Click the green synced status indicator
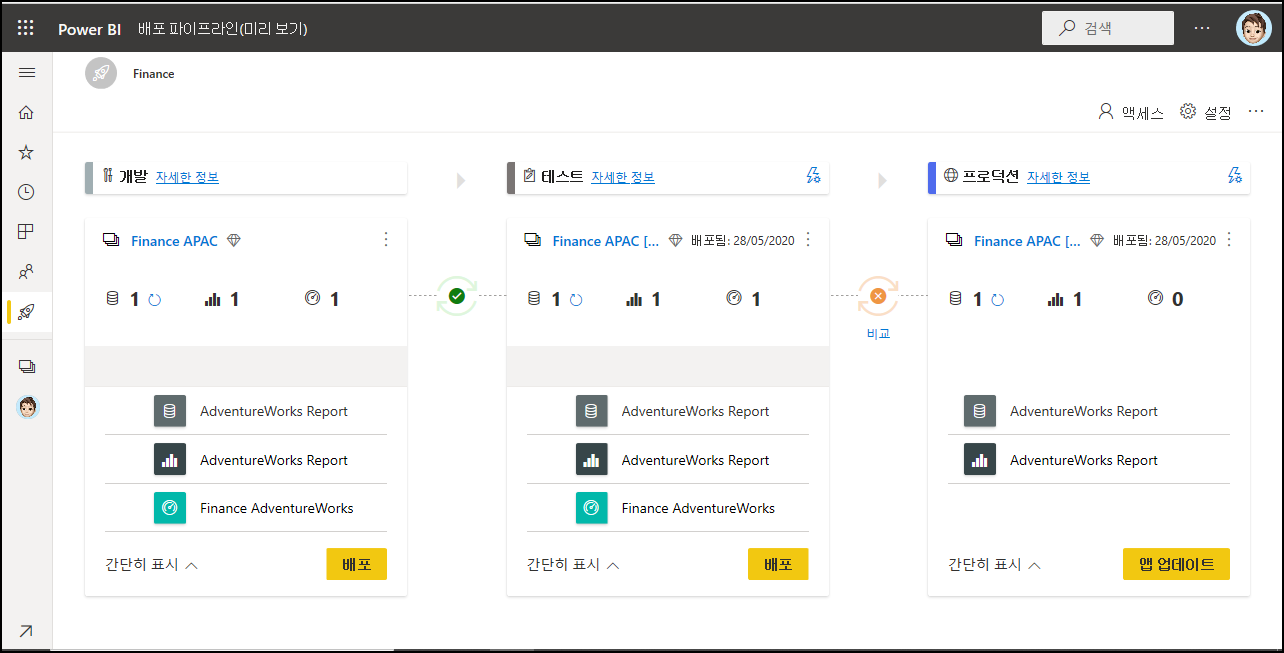 (457, 296)
